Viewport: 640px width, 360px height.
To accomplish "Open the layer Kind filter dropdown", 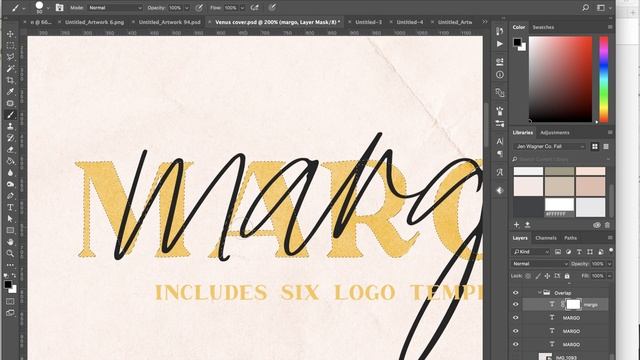I will coord(531,252).
